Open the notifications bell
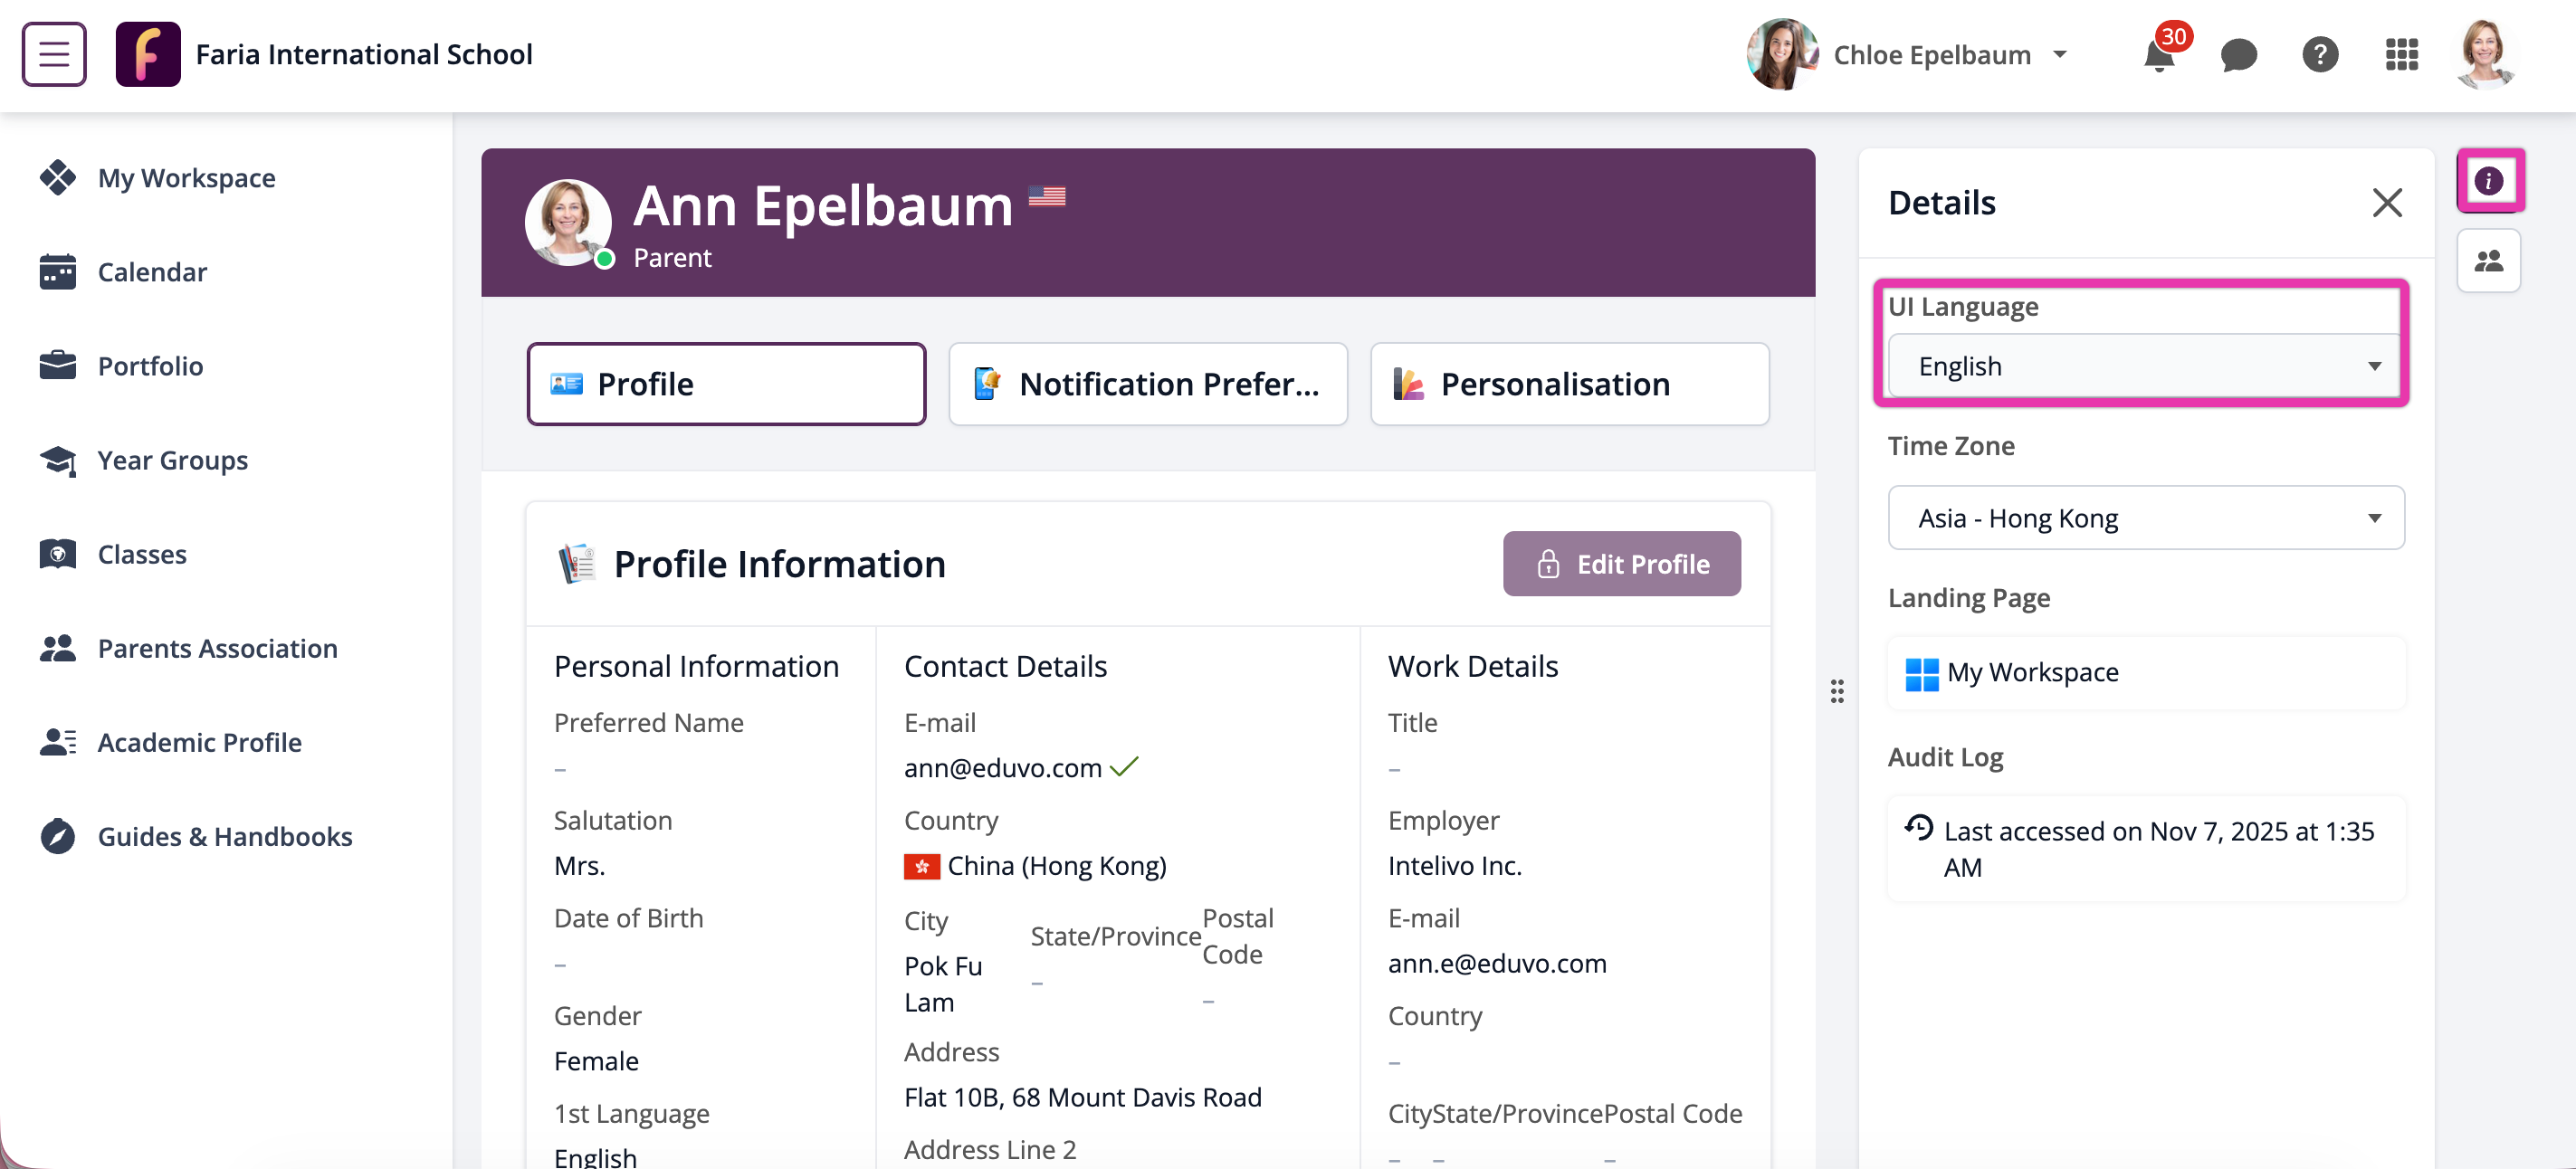This screenshot has width=2576, height=1169. coord(2159,56)
